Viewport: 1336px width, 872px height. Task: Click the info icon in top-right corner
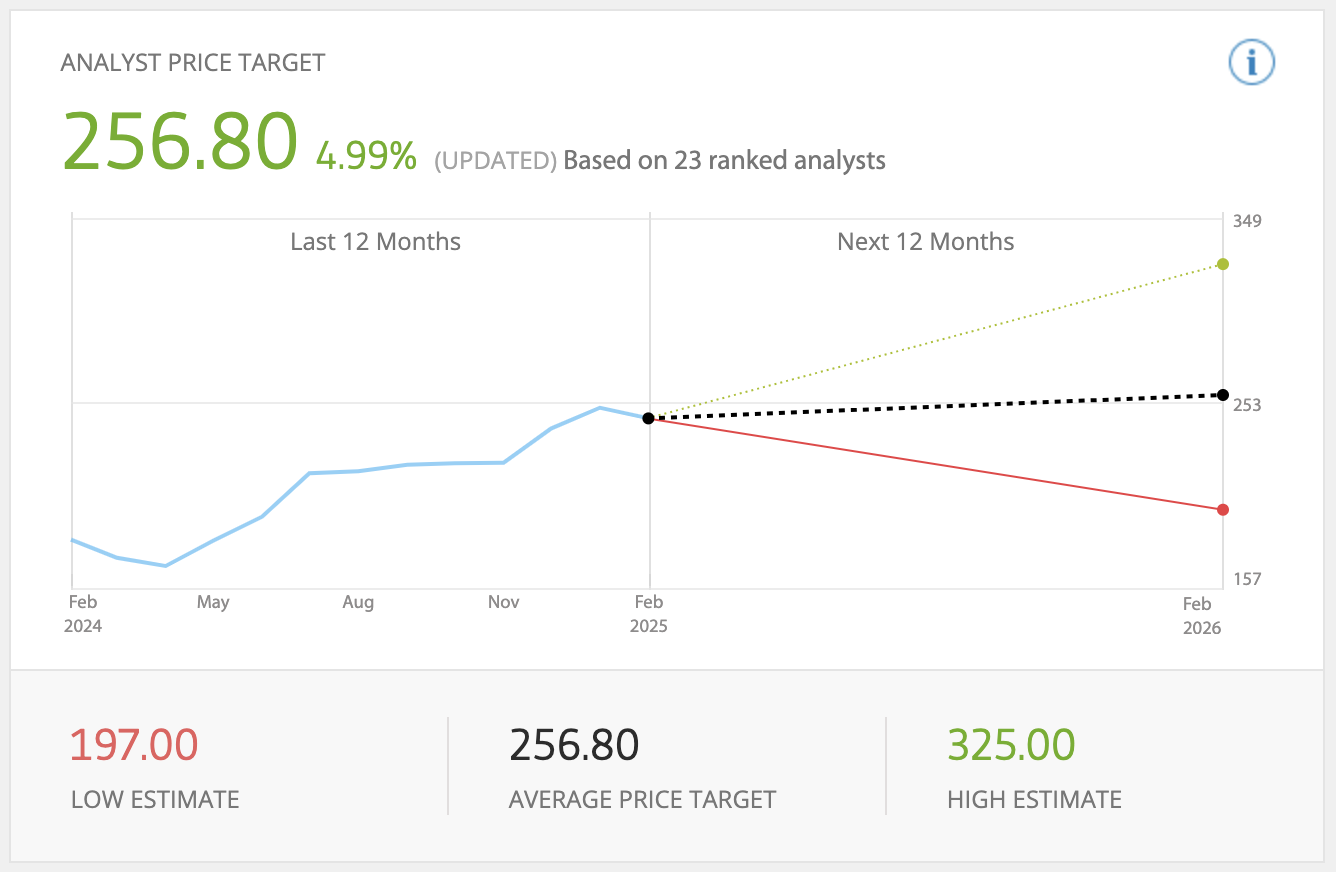pos(1251,64)
